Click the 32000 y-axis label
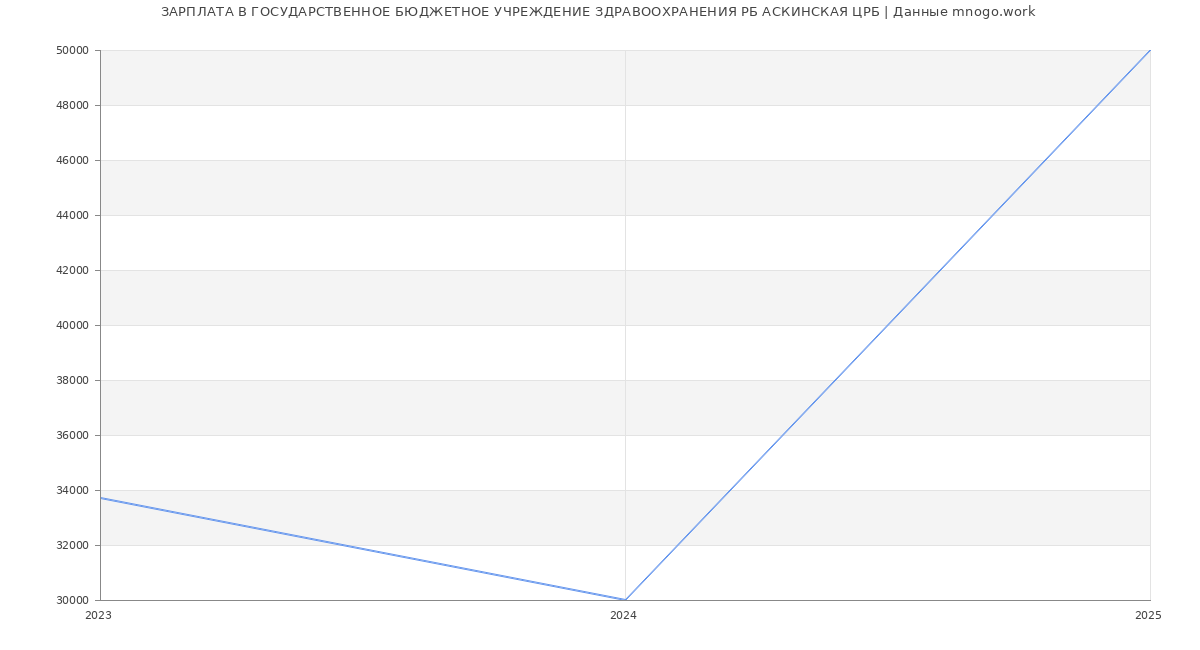The image size is (1200, 650). coord(73,545)
